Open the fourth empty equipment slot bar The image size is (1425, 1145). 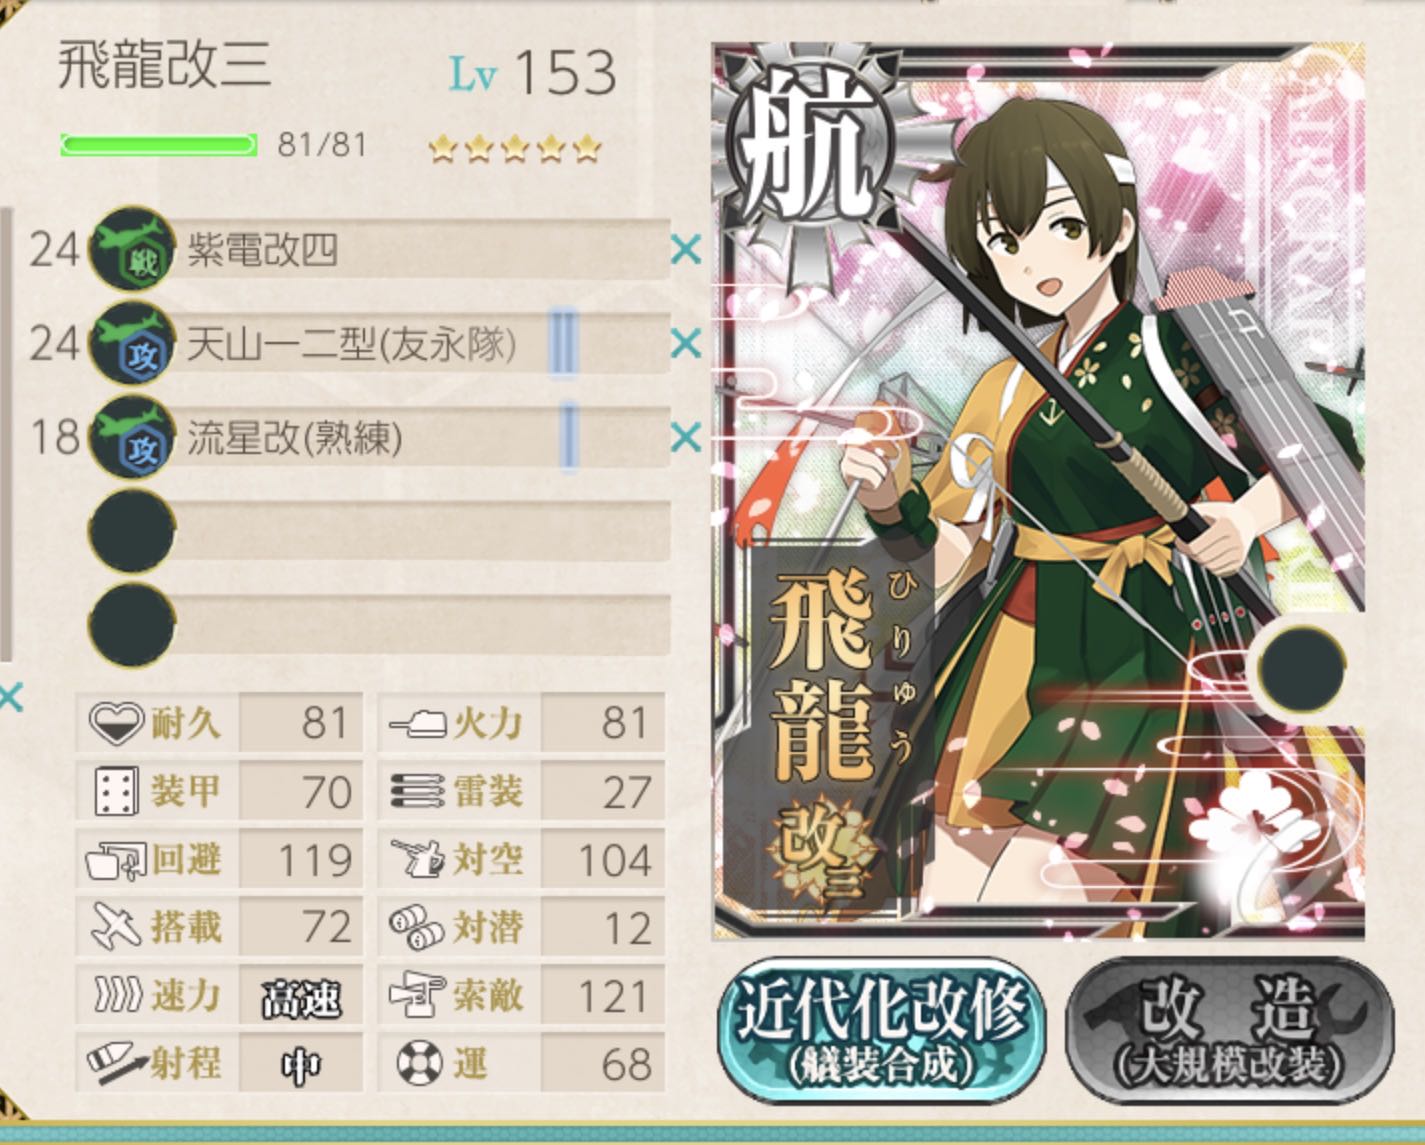point(420,531)
